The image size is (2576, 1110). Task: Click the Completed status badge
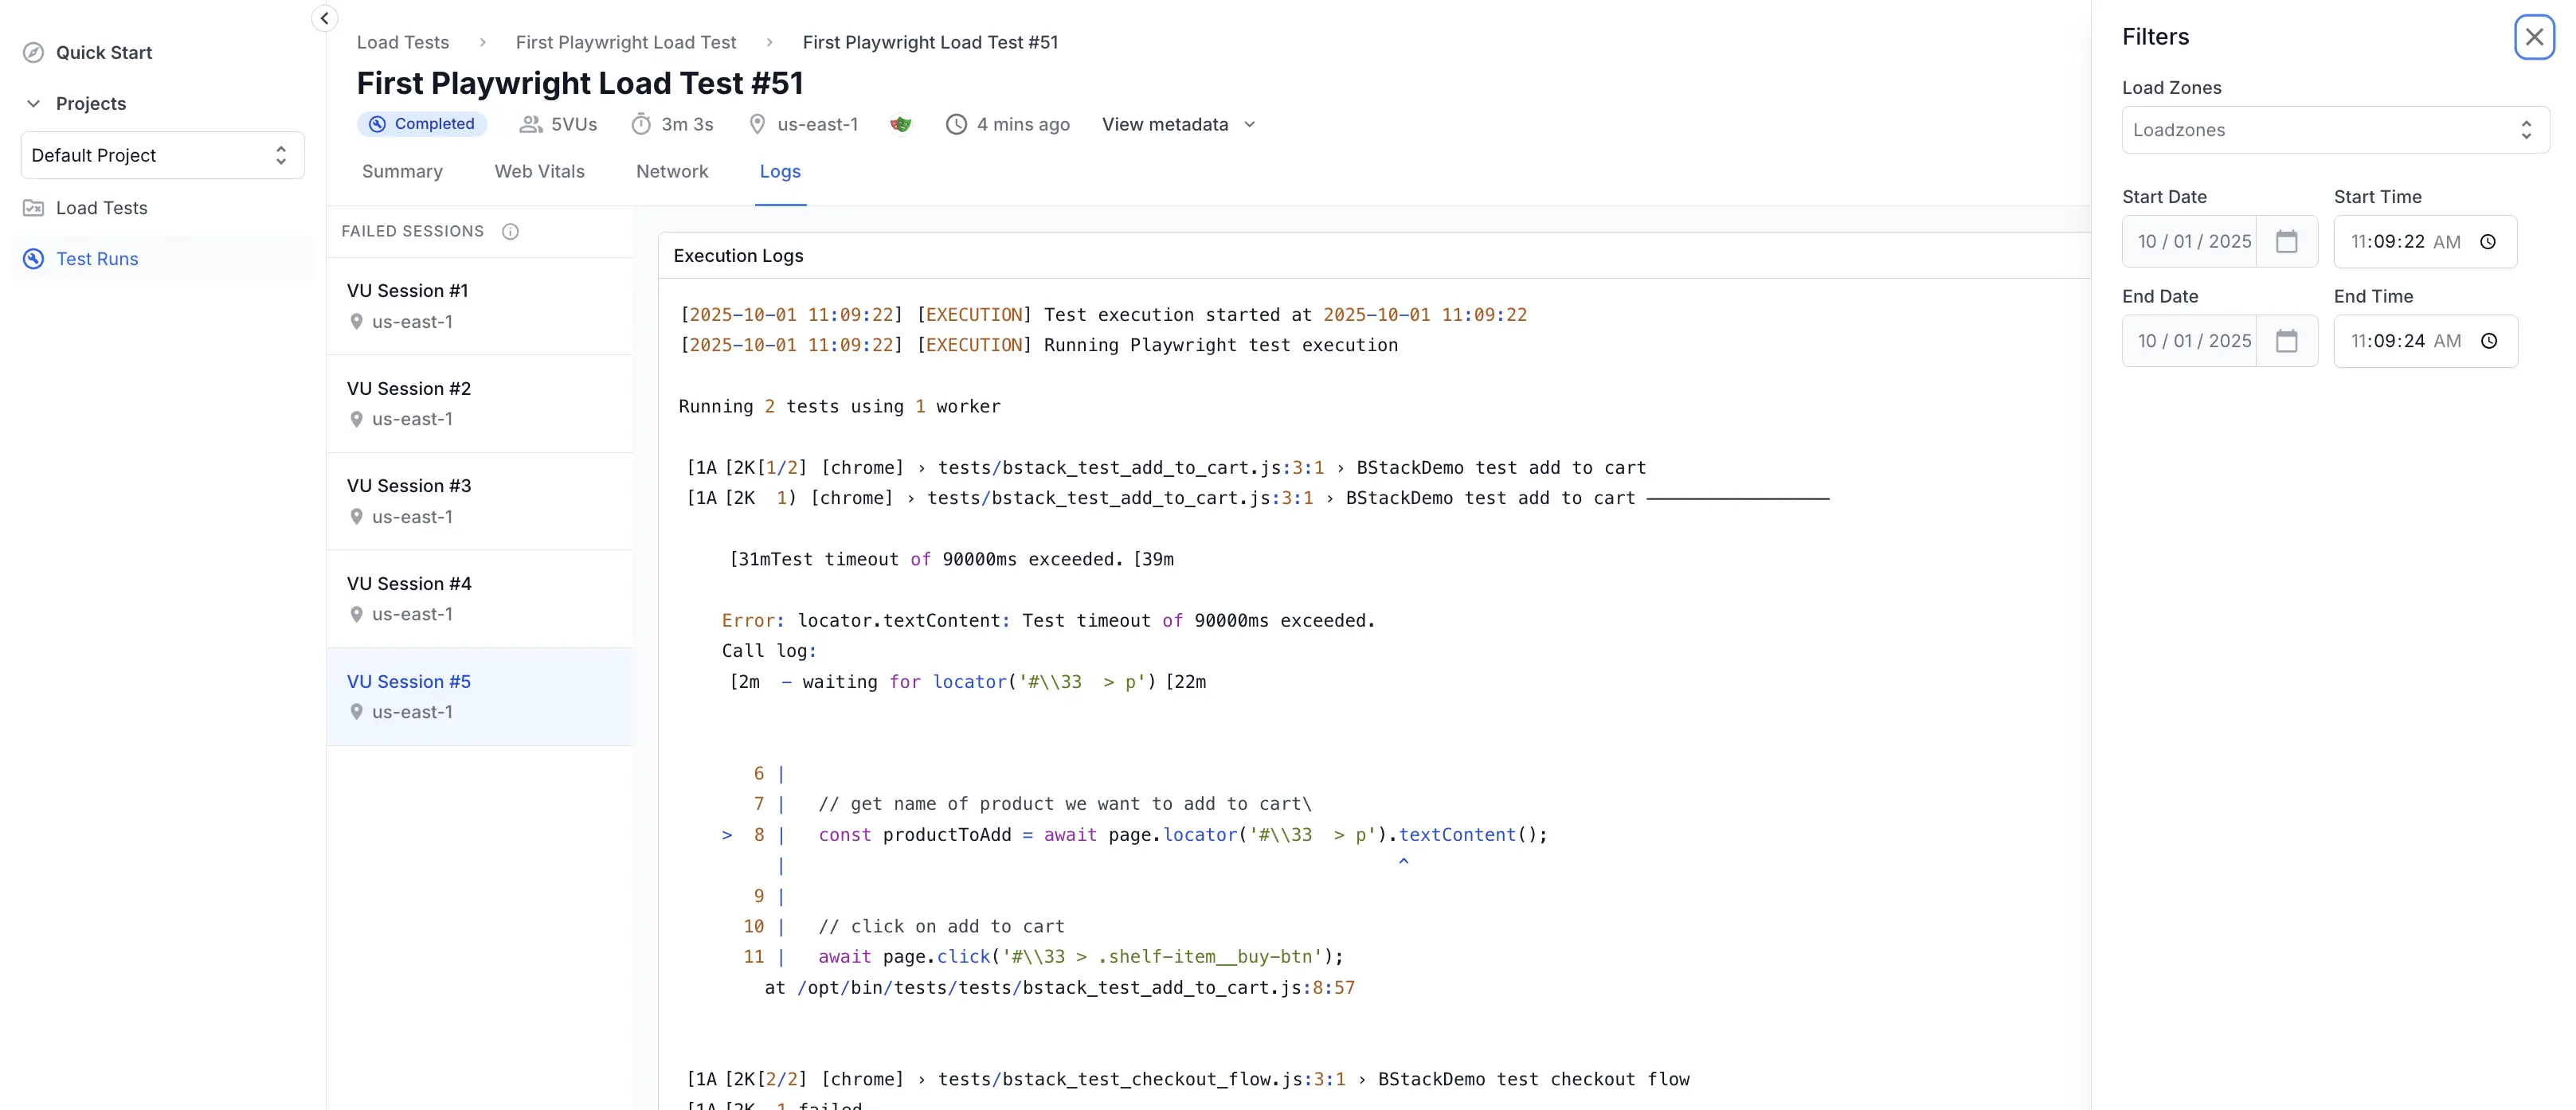coord(422,124)
